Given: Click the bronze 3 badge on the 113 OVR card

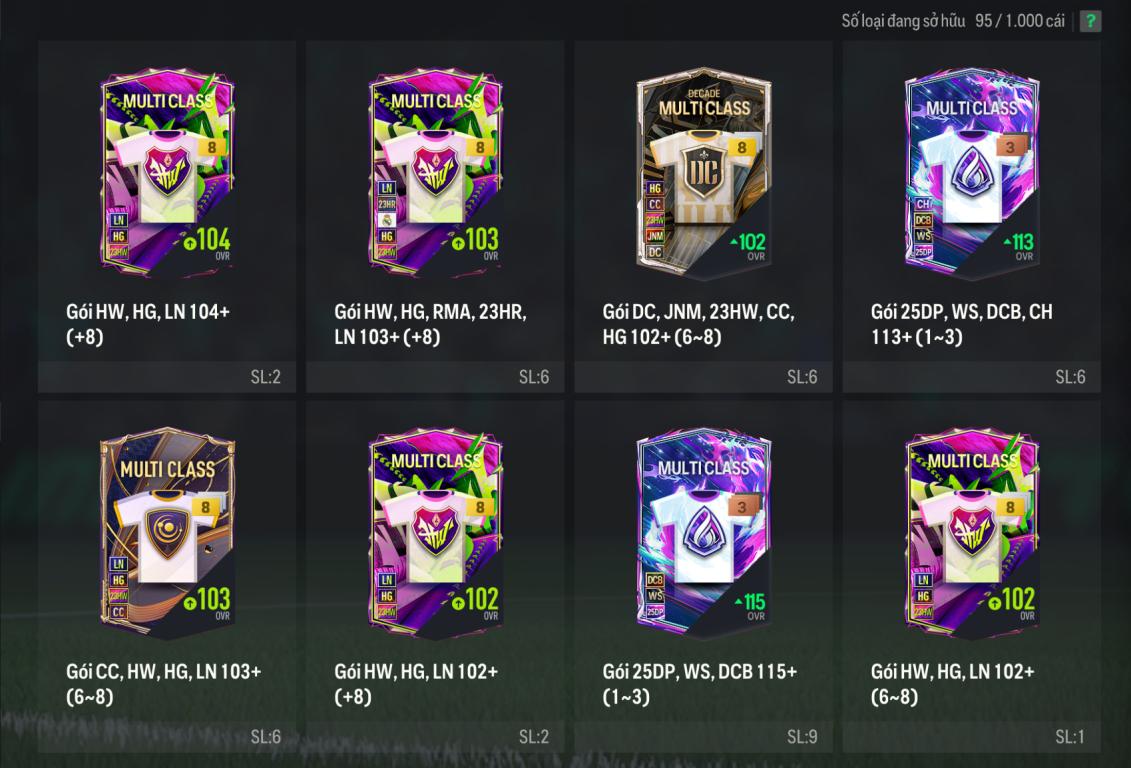Looking at the screenshot, I should (1011, 147).
